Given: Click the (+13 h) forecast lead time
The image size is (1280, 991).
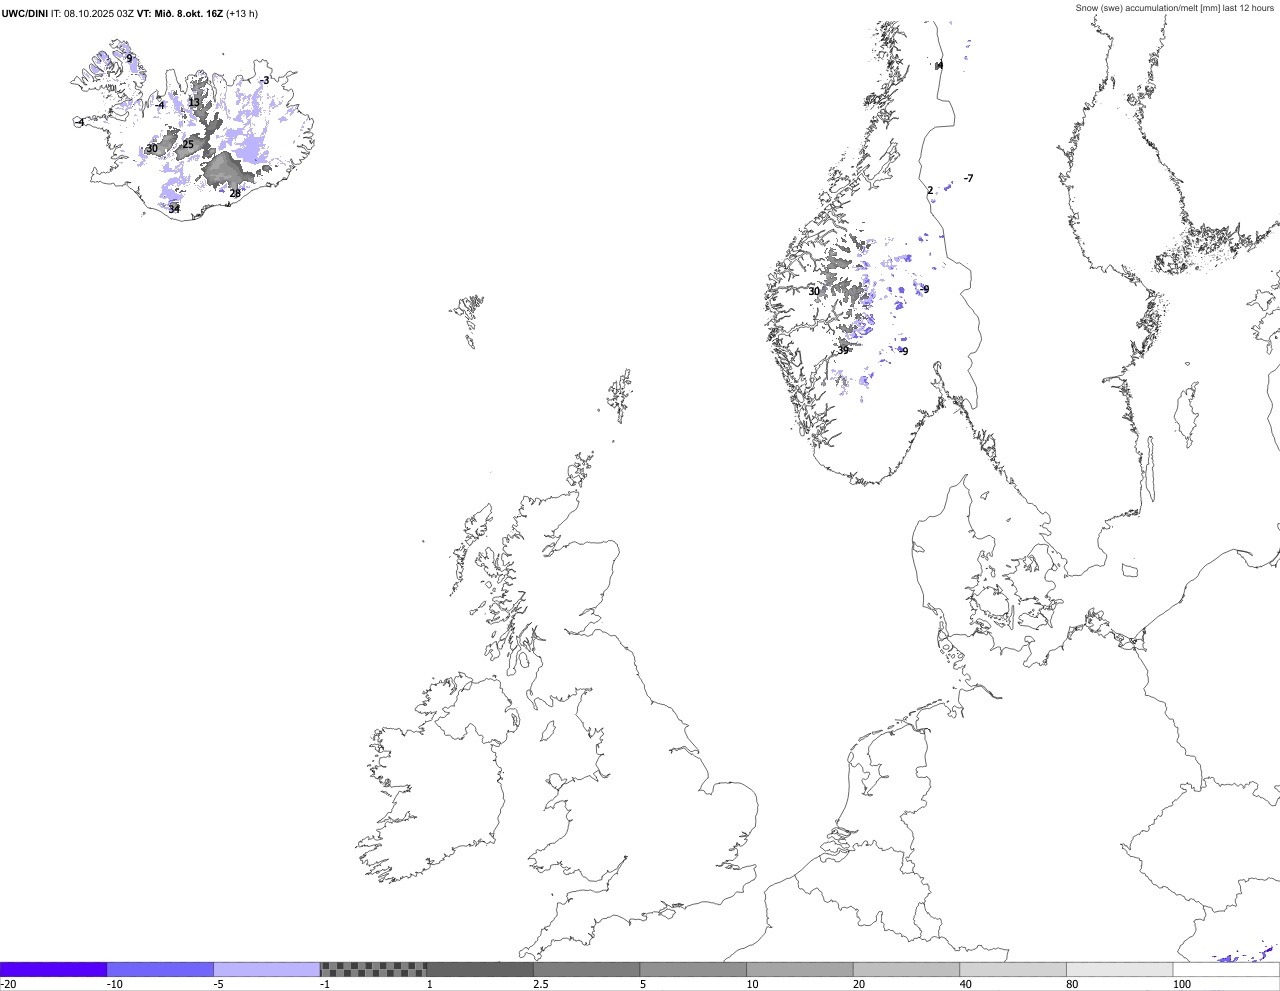Looking at the screenshot, I should click(x=243, y=13).
